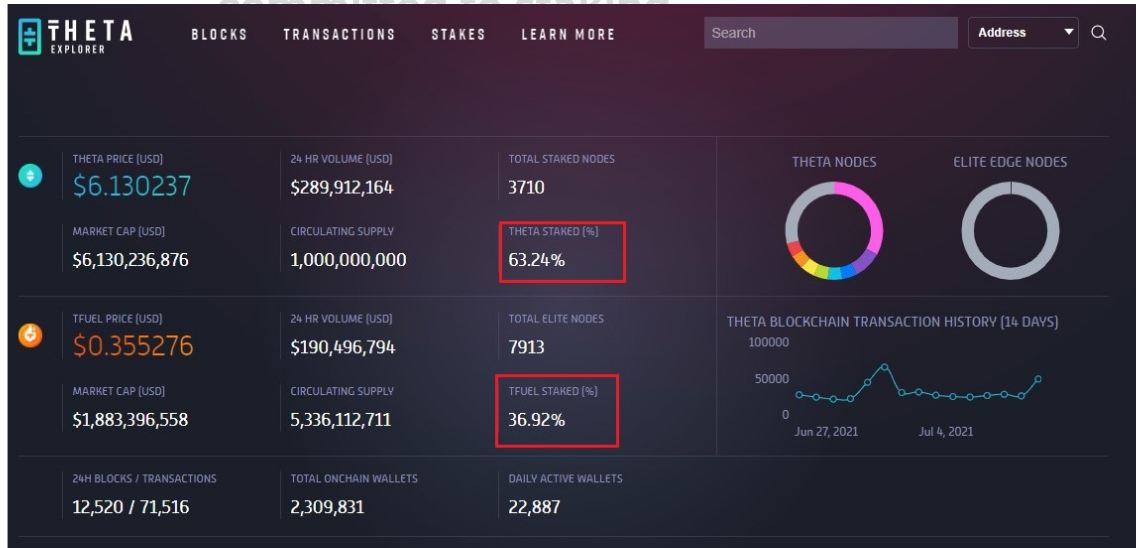The image size is (1145, 548).
Task: Open the BLOCKS menu
Action: 219,34
